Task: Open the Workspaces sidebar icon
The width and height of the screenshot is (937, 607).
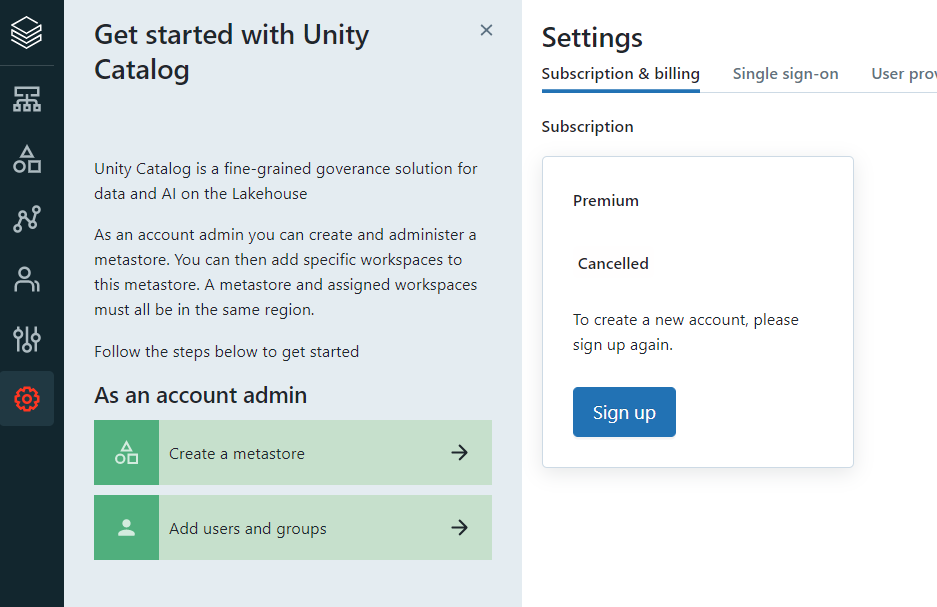Action: point(27,99)
